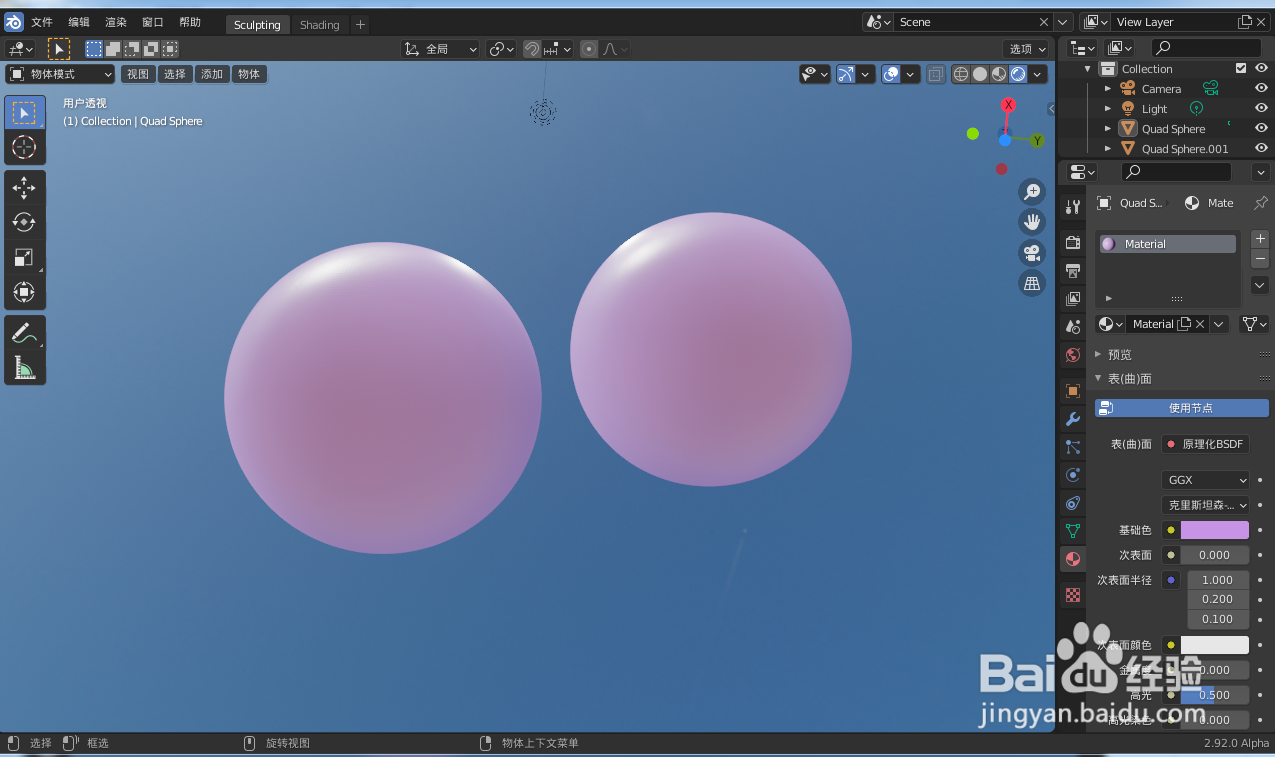Open the Tool properties tab

(1073, 207)
